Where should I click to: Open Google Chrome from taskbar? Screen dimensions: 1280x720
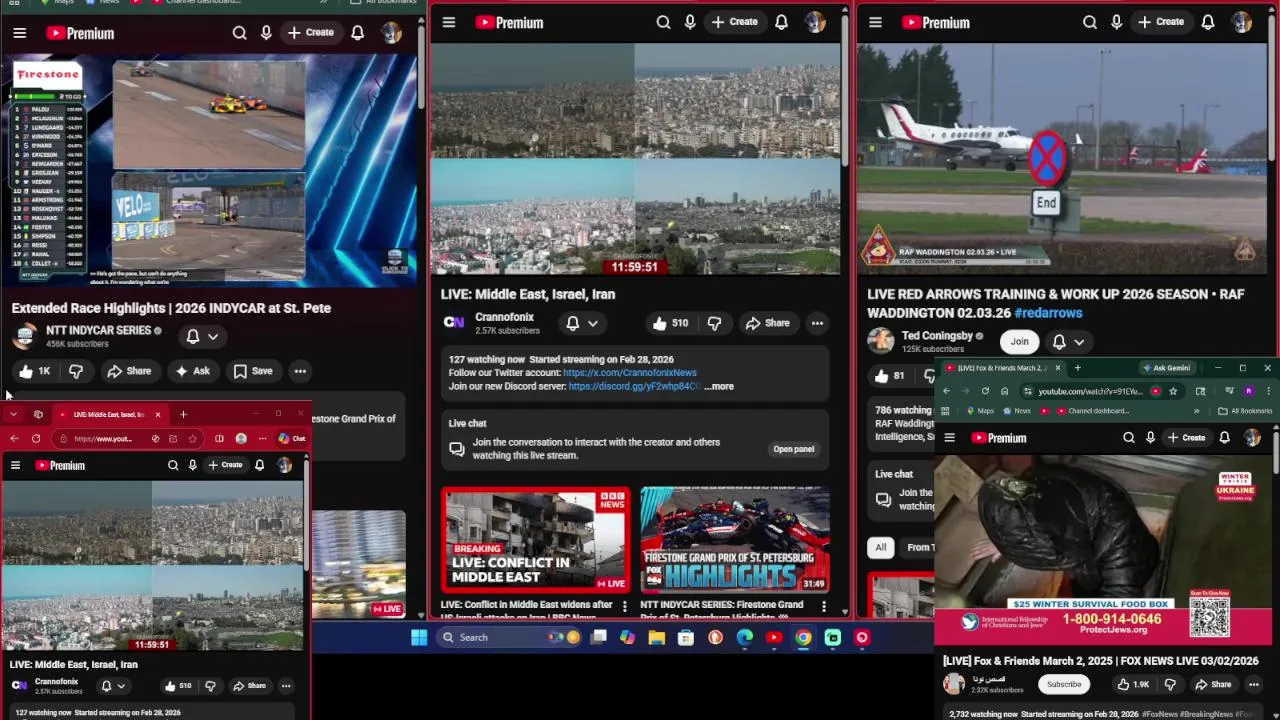point(803,637)
